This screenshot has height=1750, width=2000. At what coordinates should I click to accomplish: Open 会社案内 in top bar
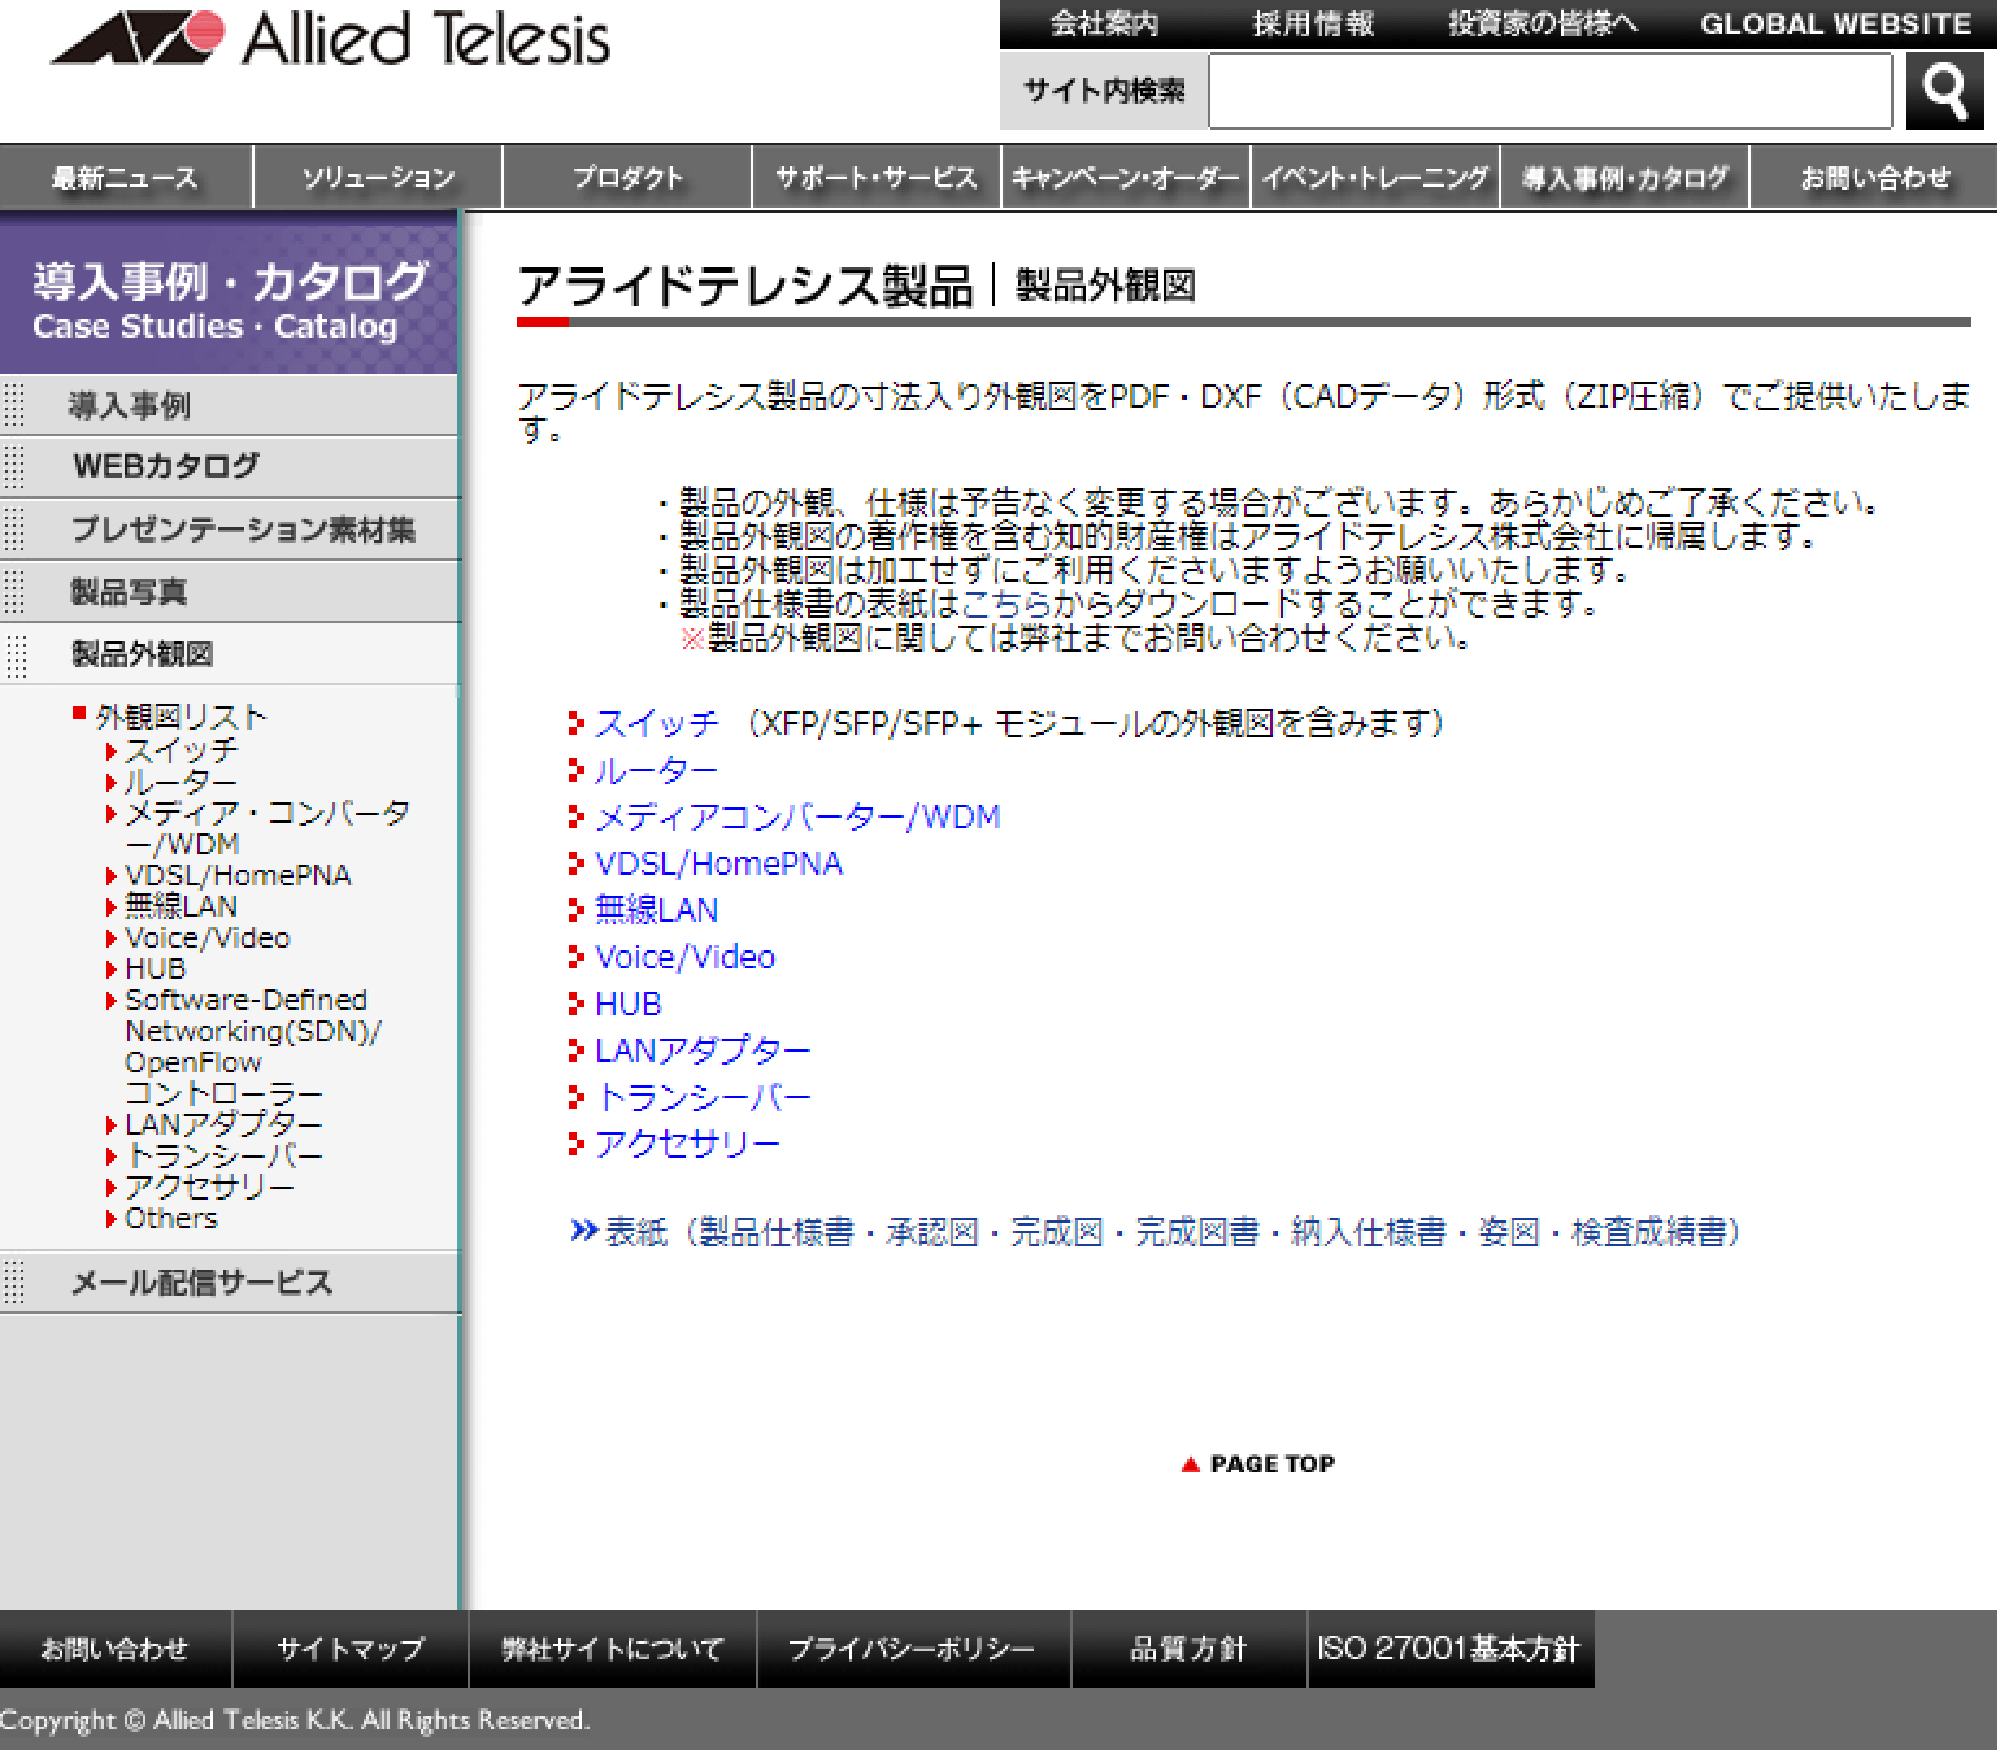1104,23
